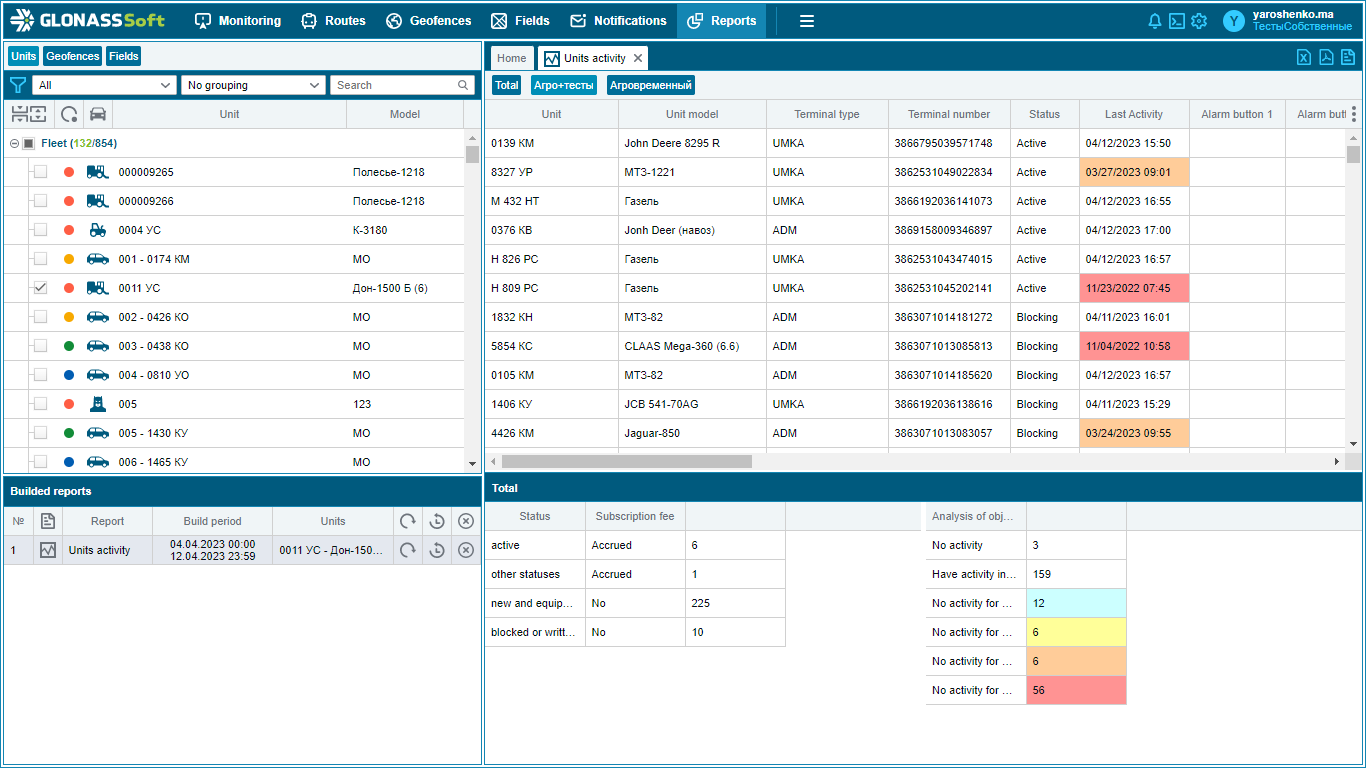
Task: Click the cyan cell with value 12
Action: click(1076, 603)
